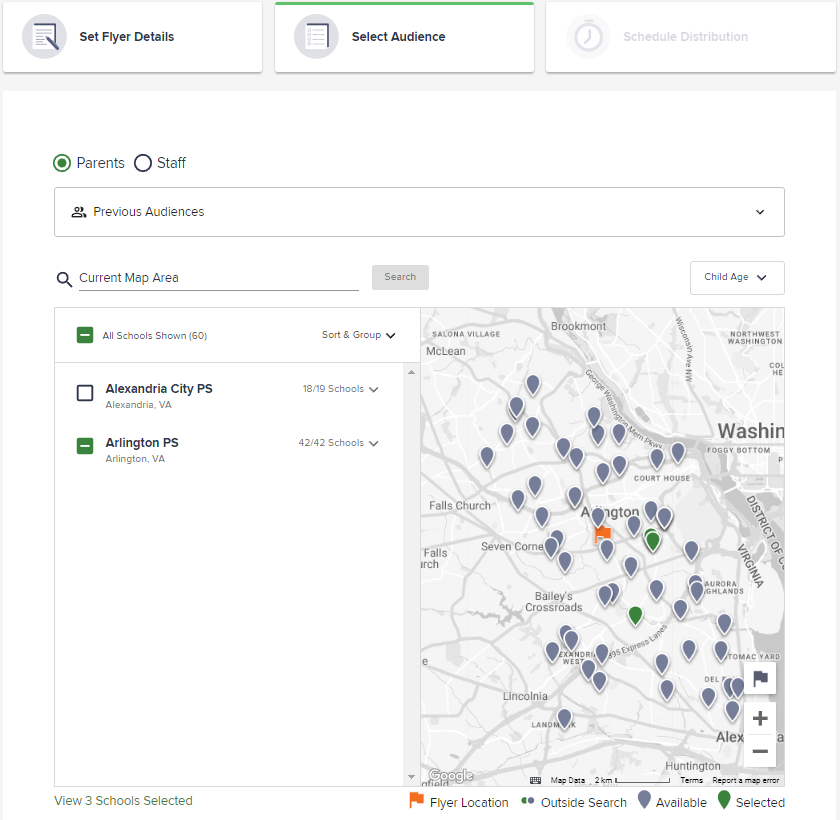Click the green selected pin near Arlington
840x820 pixels.
click(652, 541)
